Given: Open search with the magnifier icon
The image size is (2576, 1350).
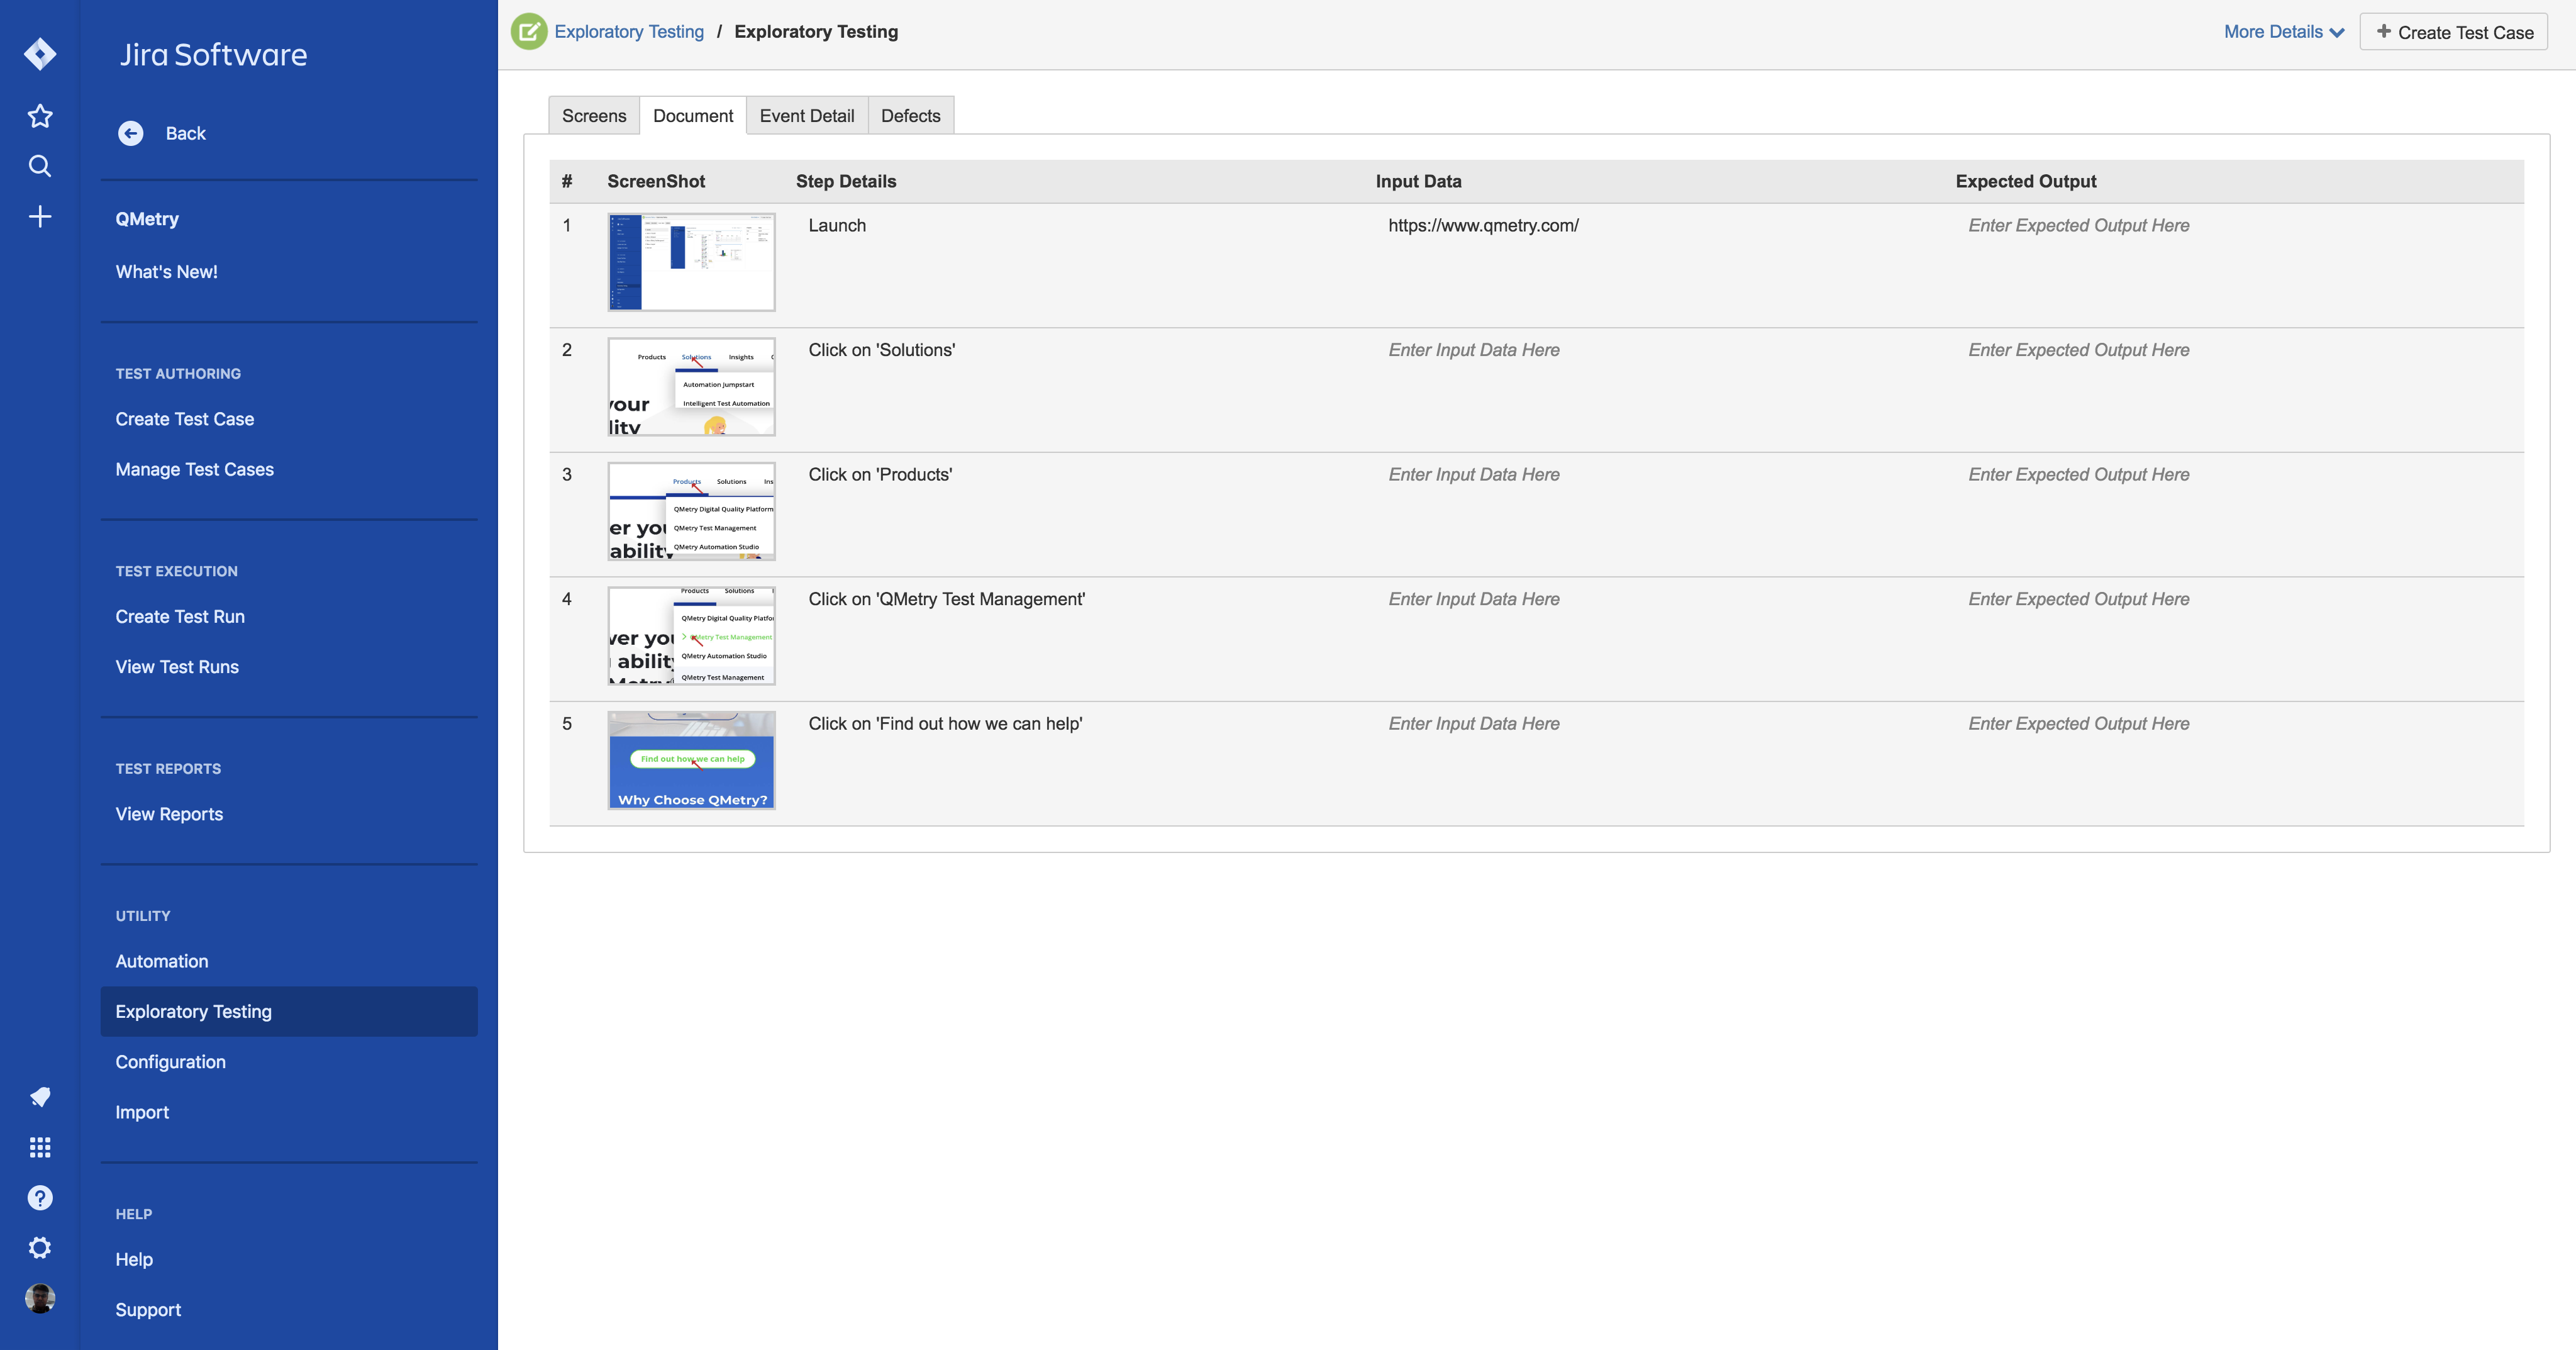Looking at the screenshot, I should point(40,166).
